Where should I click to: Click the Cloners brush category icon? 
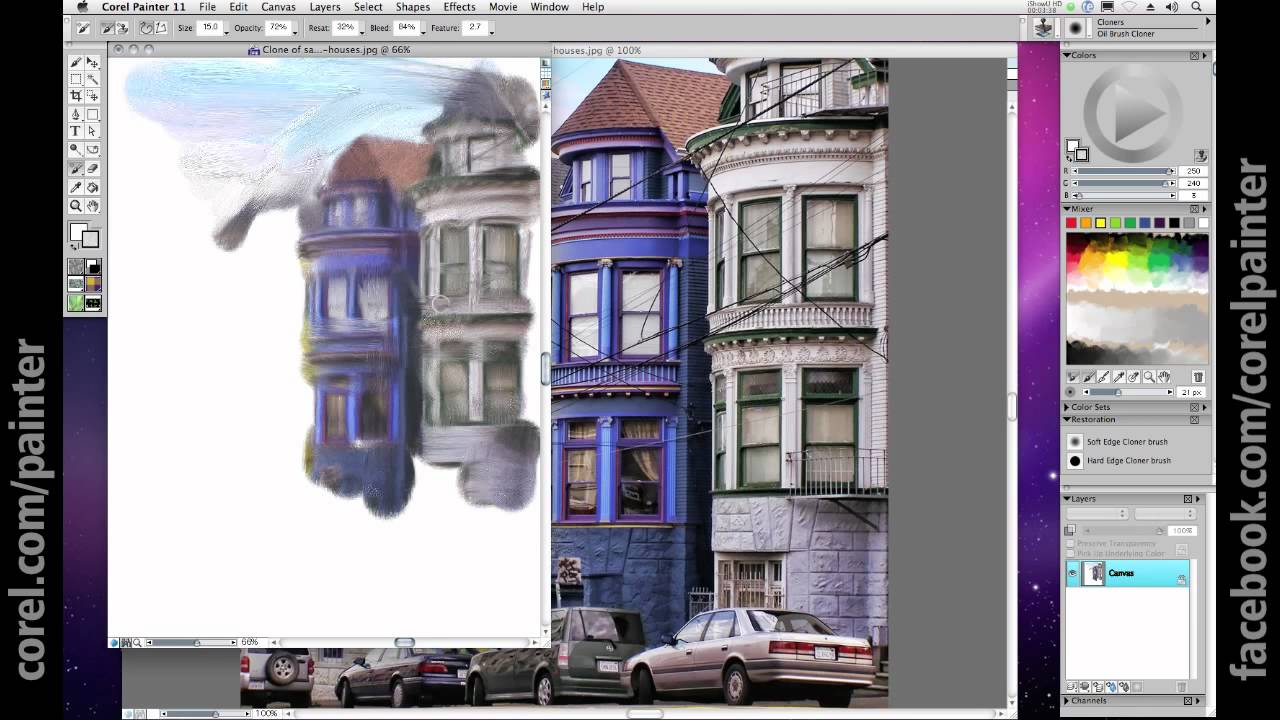click(x=1043, y=28)
